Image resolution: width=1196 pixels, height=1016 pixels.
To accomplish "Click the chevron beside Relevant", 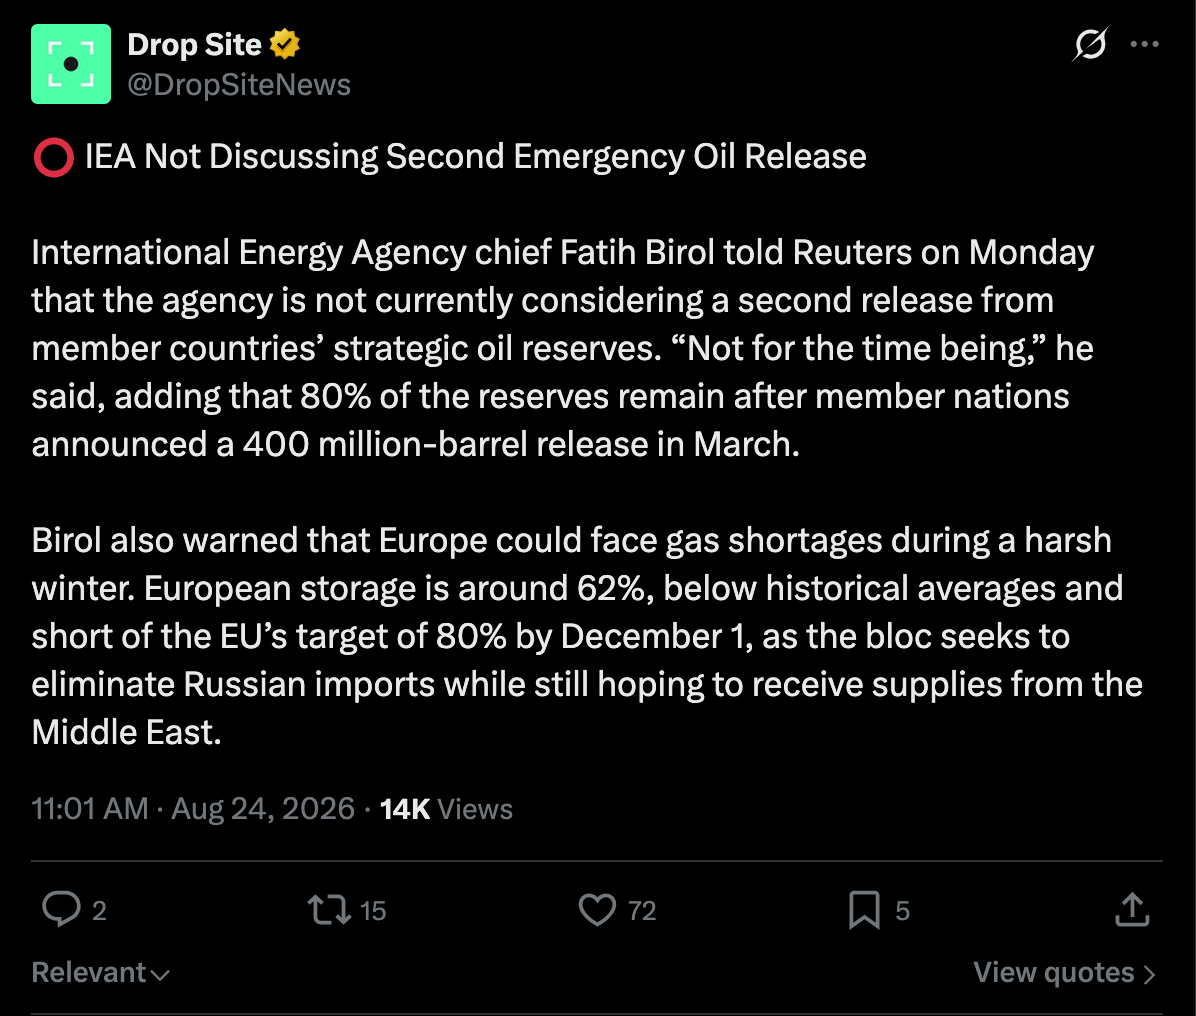I will (x=160, y=975).
